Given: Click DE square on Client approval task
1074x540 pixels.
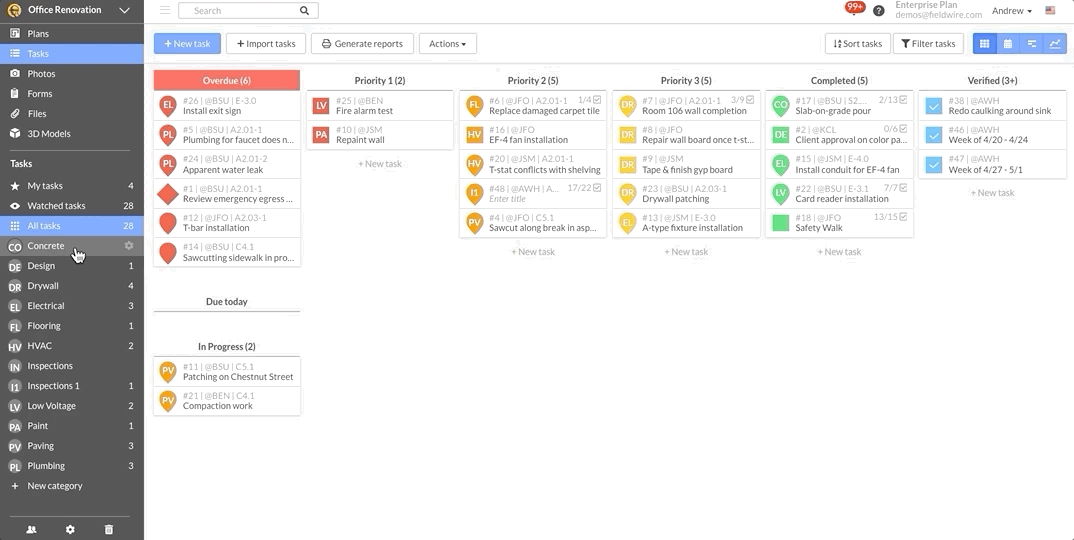Looking at the screenshot, I should [780, 135].
